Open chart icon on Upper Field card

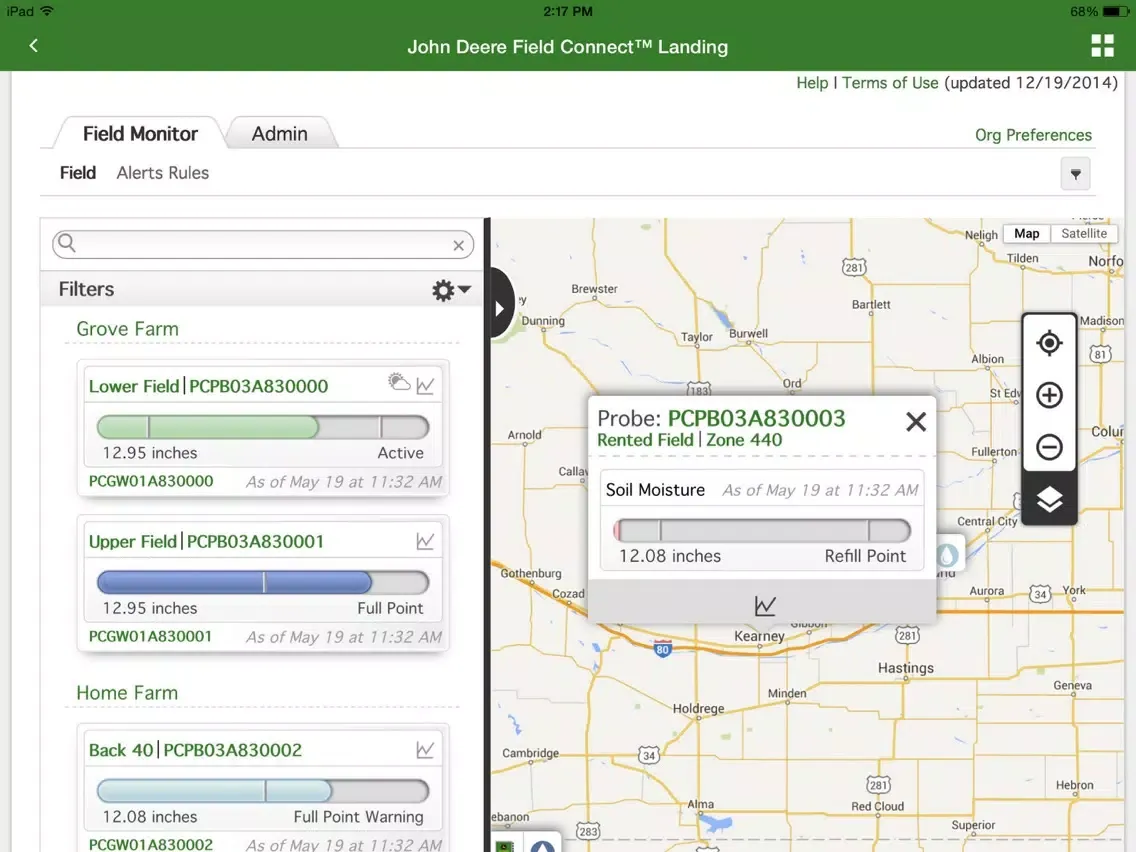tap(425, 540)
